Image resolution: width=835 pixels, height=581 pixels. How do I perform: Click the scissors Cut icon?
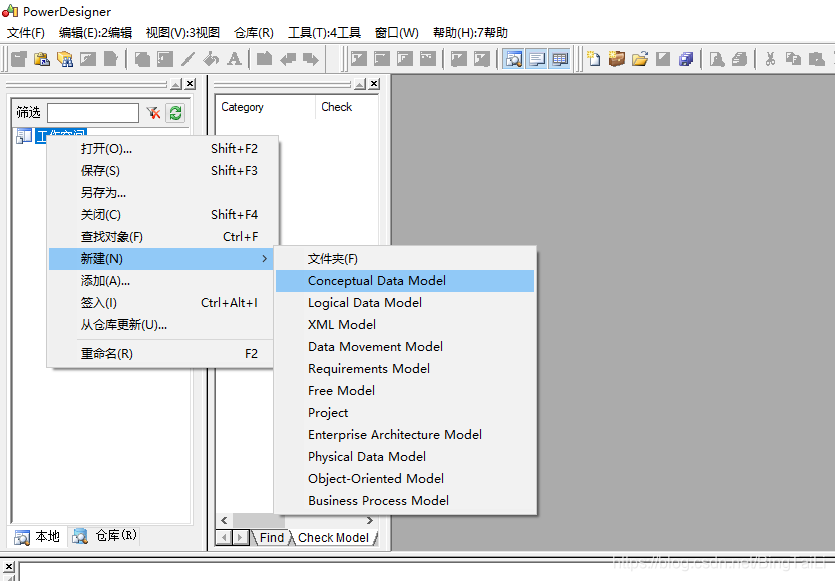770,59
